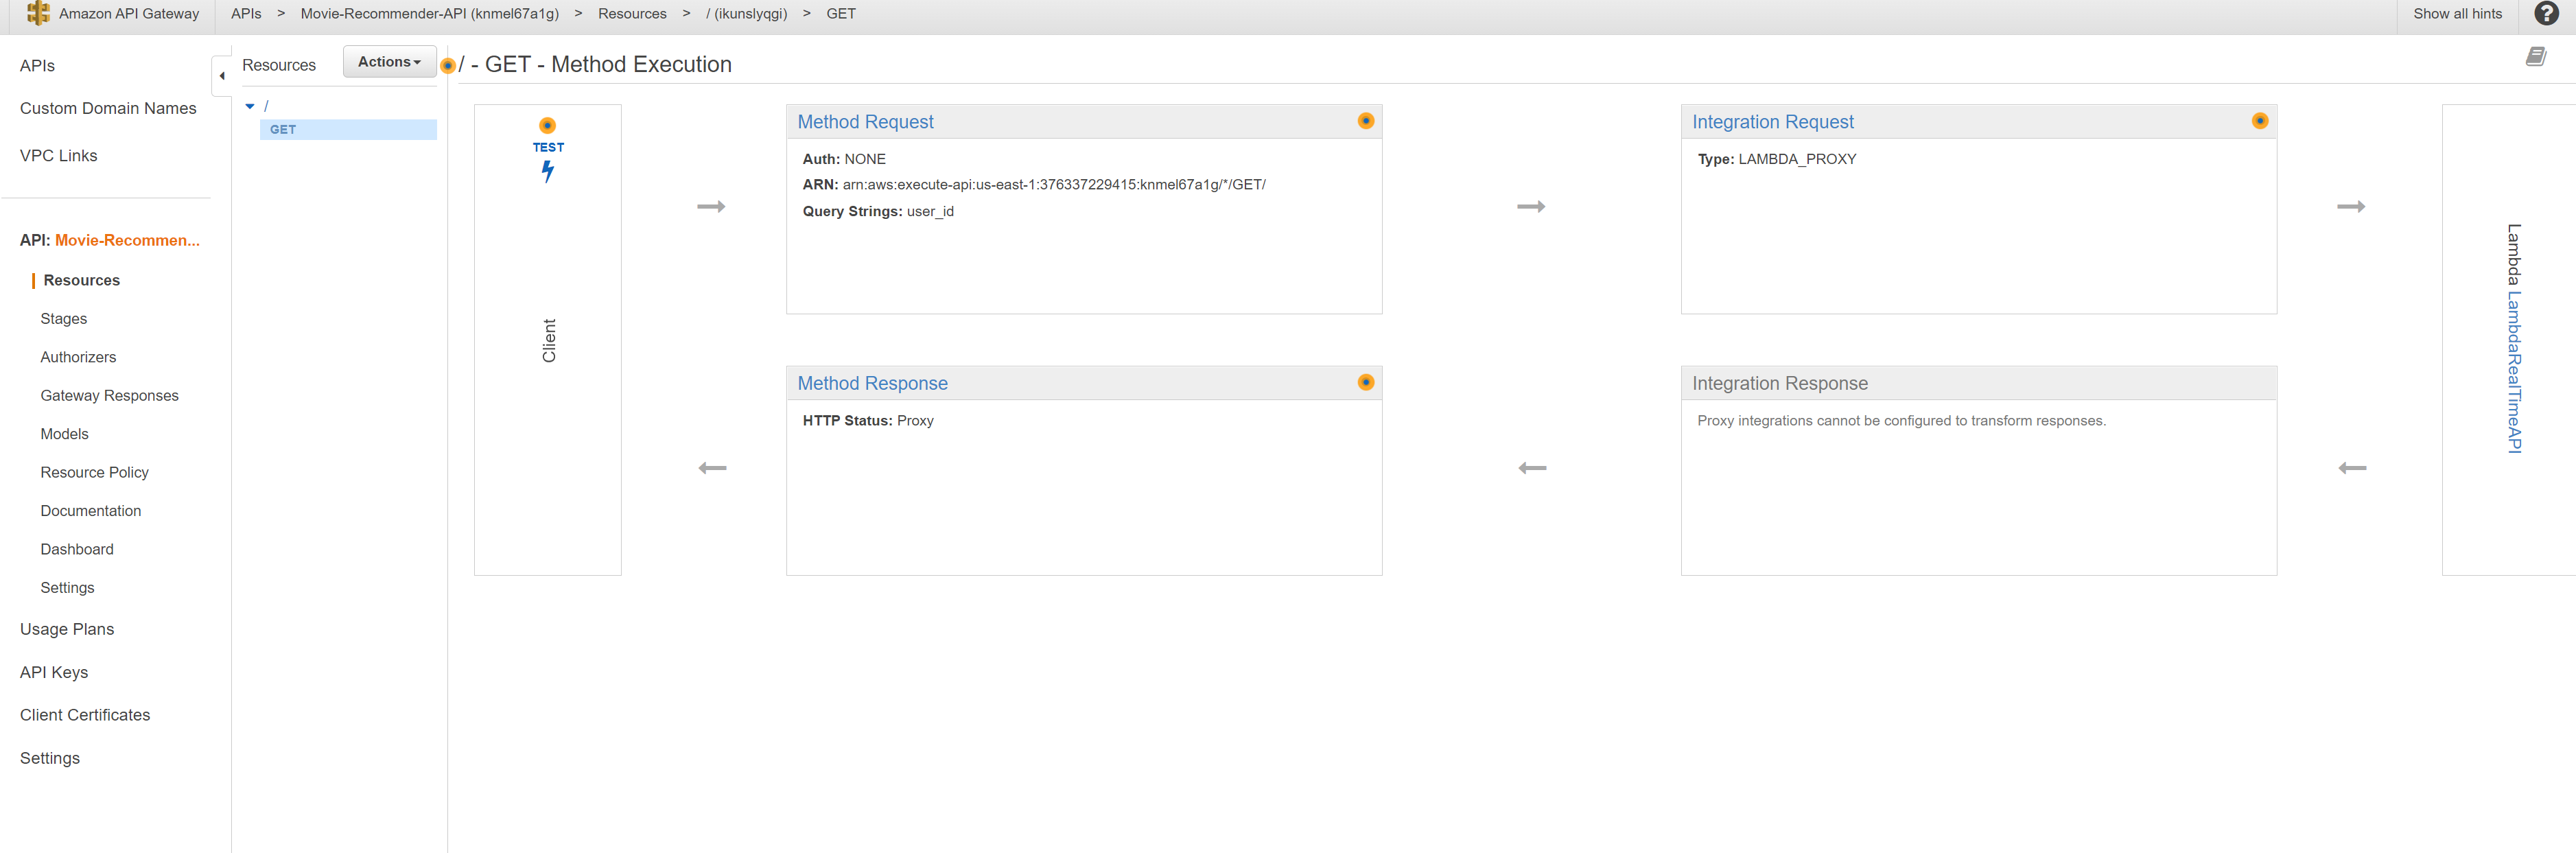Collapse the left navigation panel arrow
2576x853 pixels.
click(x=222, y=76)
